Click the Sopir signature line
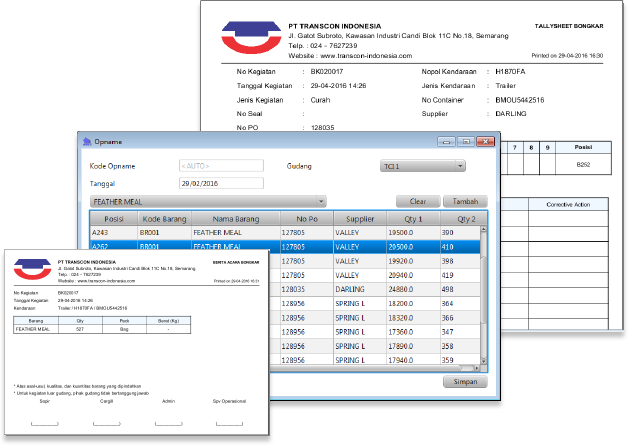This screenshot has width=628, height=445. [x=45, y=424]
